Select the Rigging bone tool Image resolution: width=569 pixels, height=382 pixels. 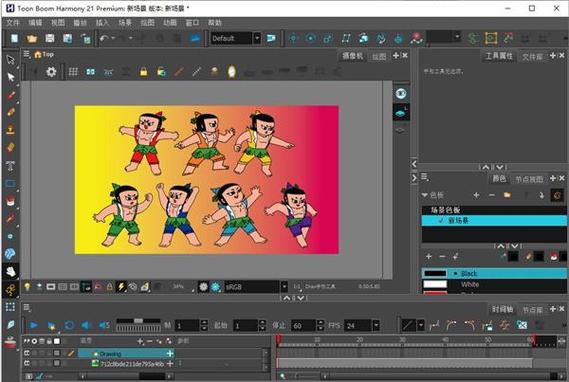(x=11, y=289)
